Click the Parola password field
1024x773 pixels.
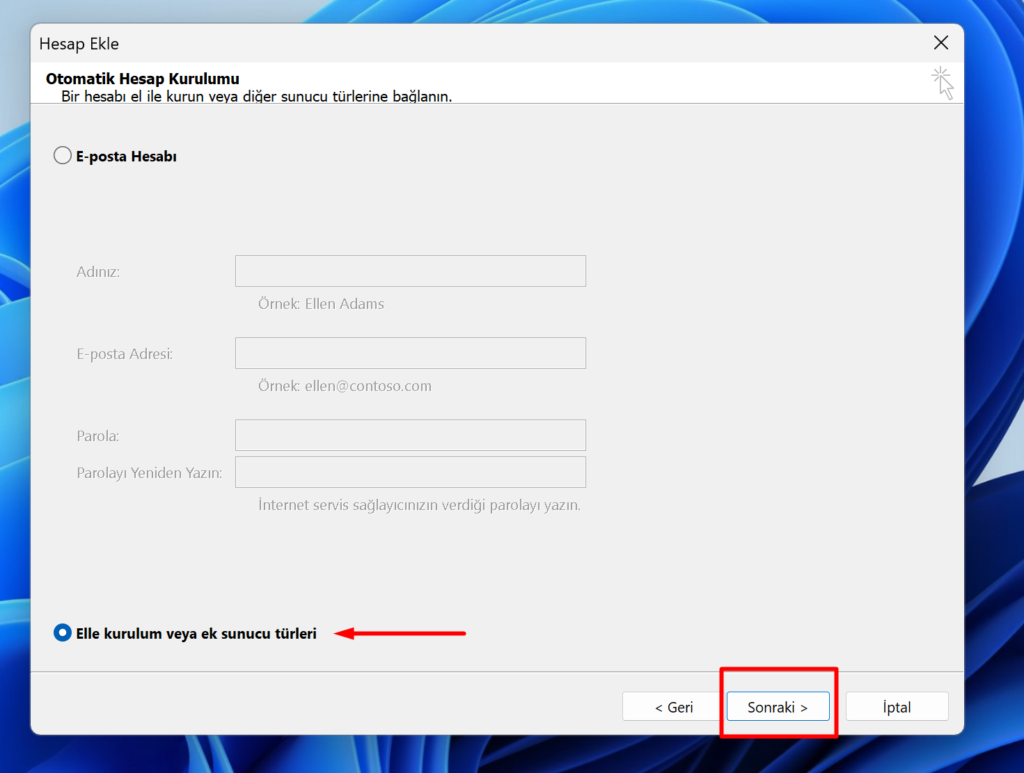click(x=410, y=435)
